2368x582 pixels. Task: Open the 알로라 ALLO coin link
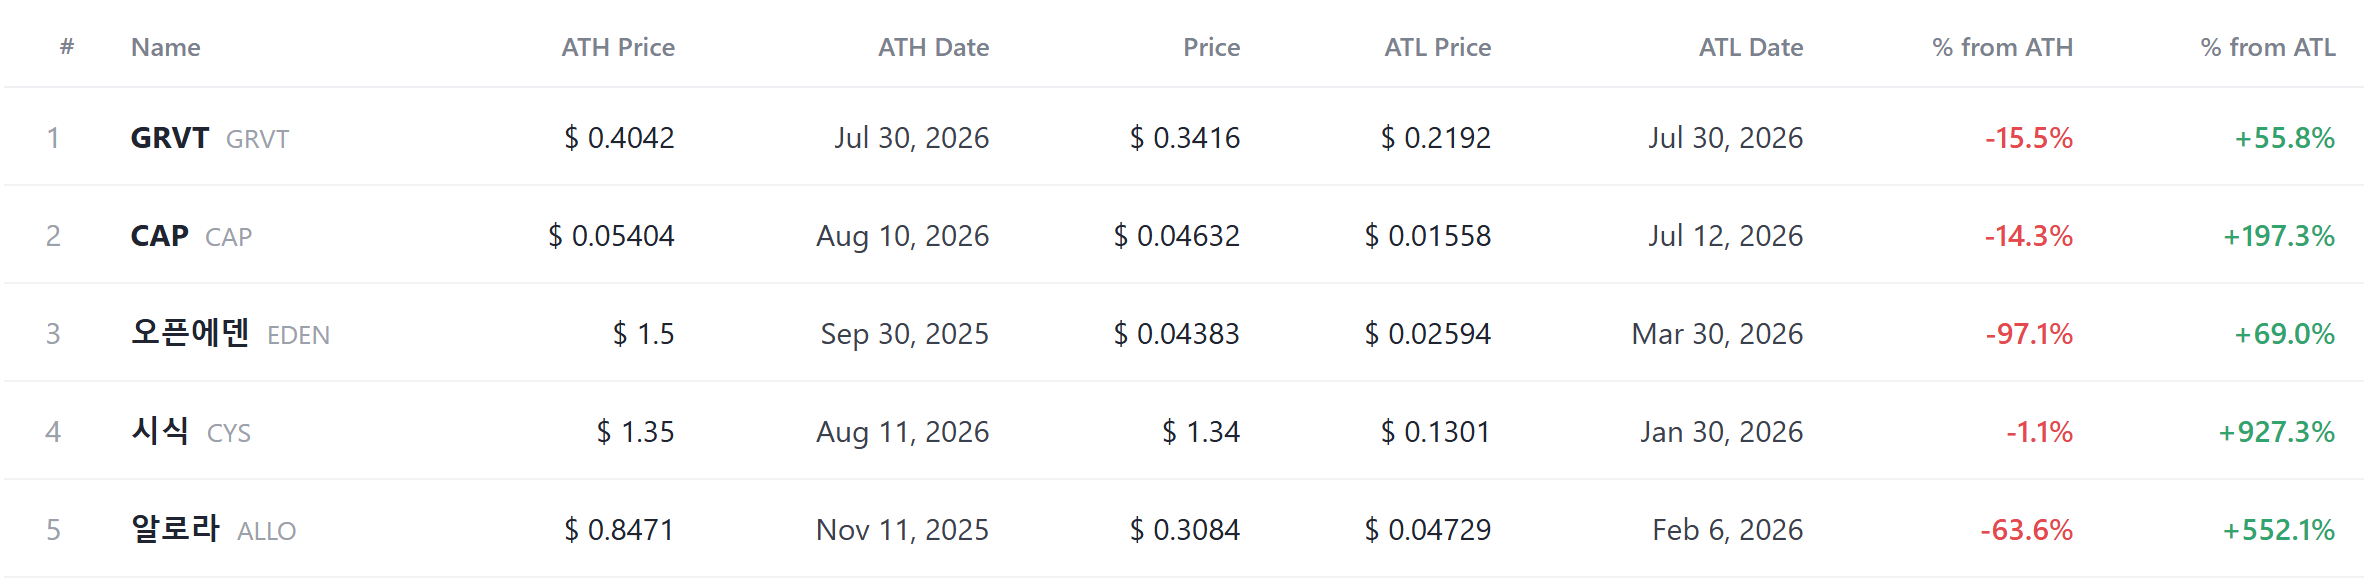(x=214, y=529)
